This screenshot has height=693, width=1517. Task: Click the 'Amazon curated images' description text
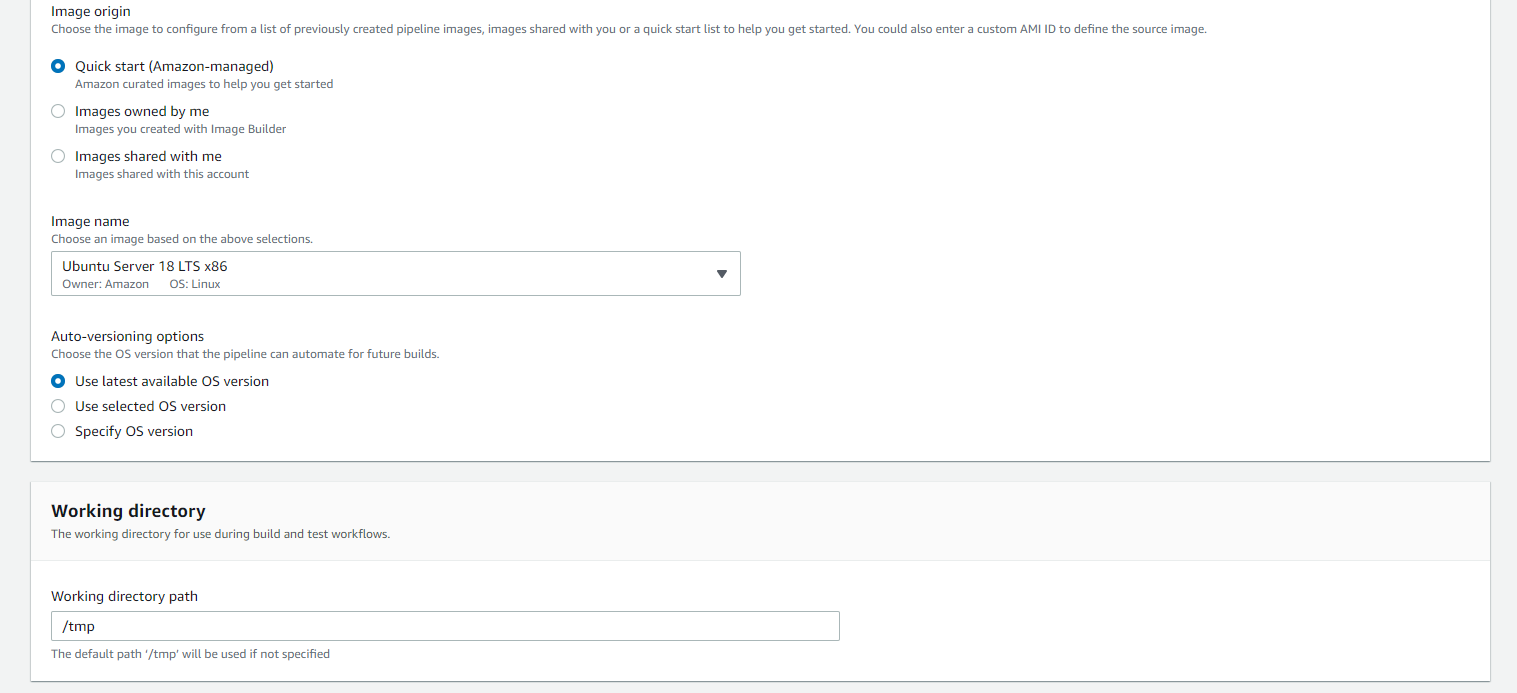204,84
